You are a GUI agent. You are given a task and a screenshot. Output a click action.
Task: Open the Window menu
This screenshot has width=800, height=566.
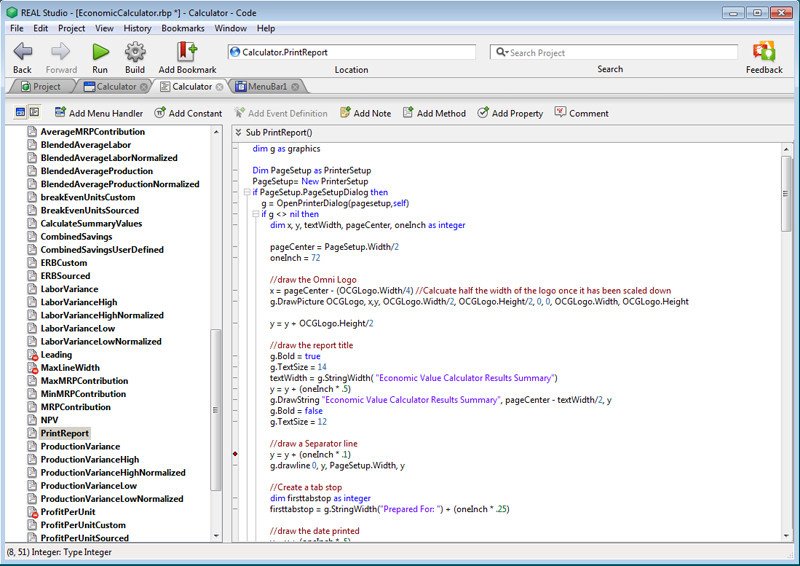tap(231, 29)
